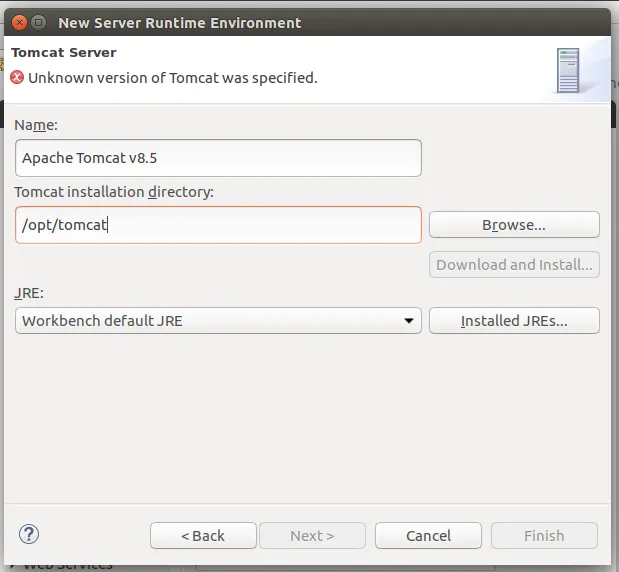Click the Browse... button
The width and height of the screenshot is (619, 572).
(x=514, y=225)
